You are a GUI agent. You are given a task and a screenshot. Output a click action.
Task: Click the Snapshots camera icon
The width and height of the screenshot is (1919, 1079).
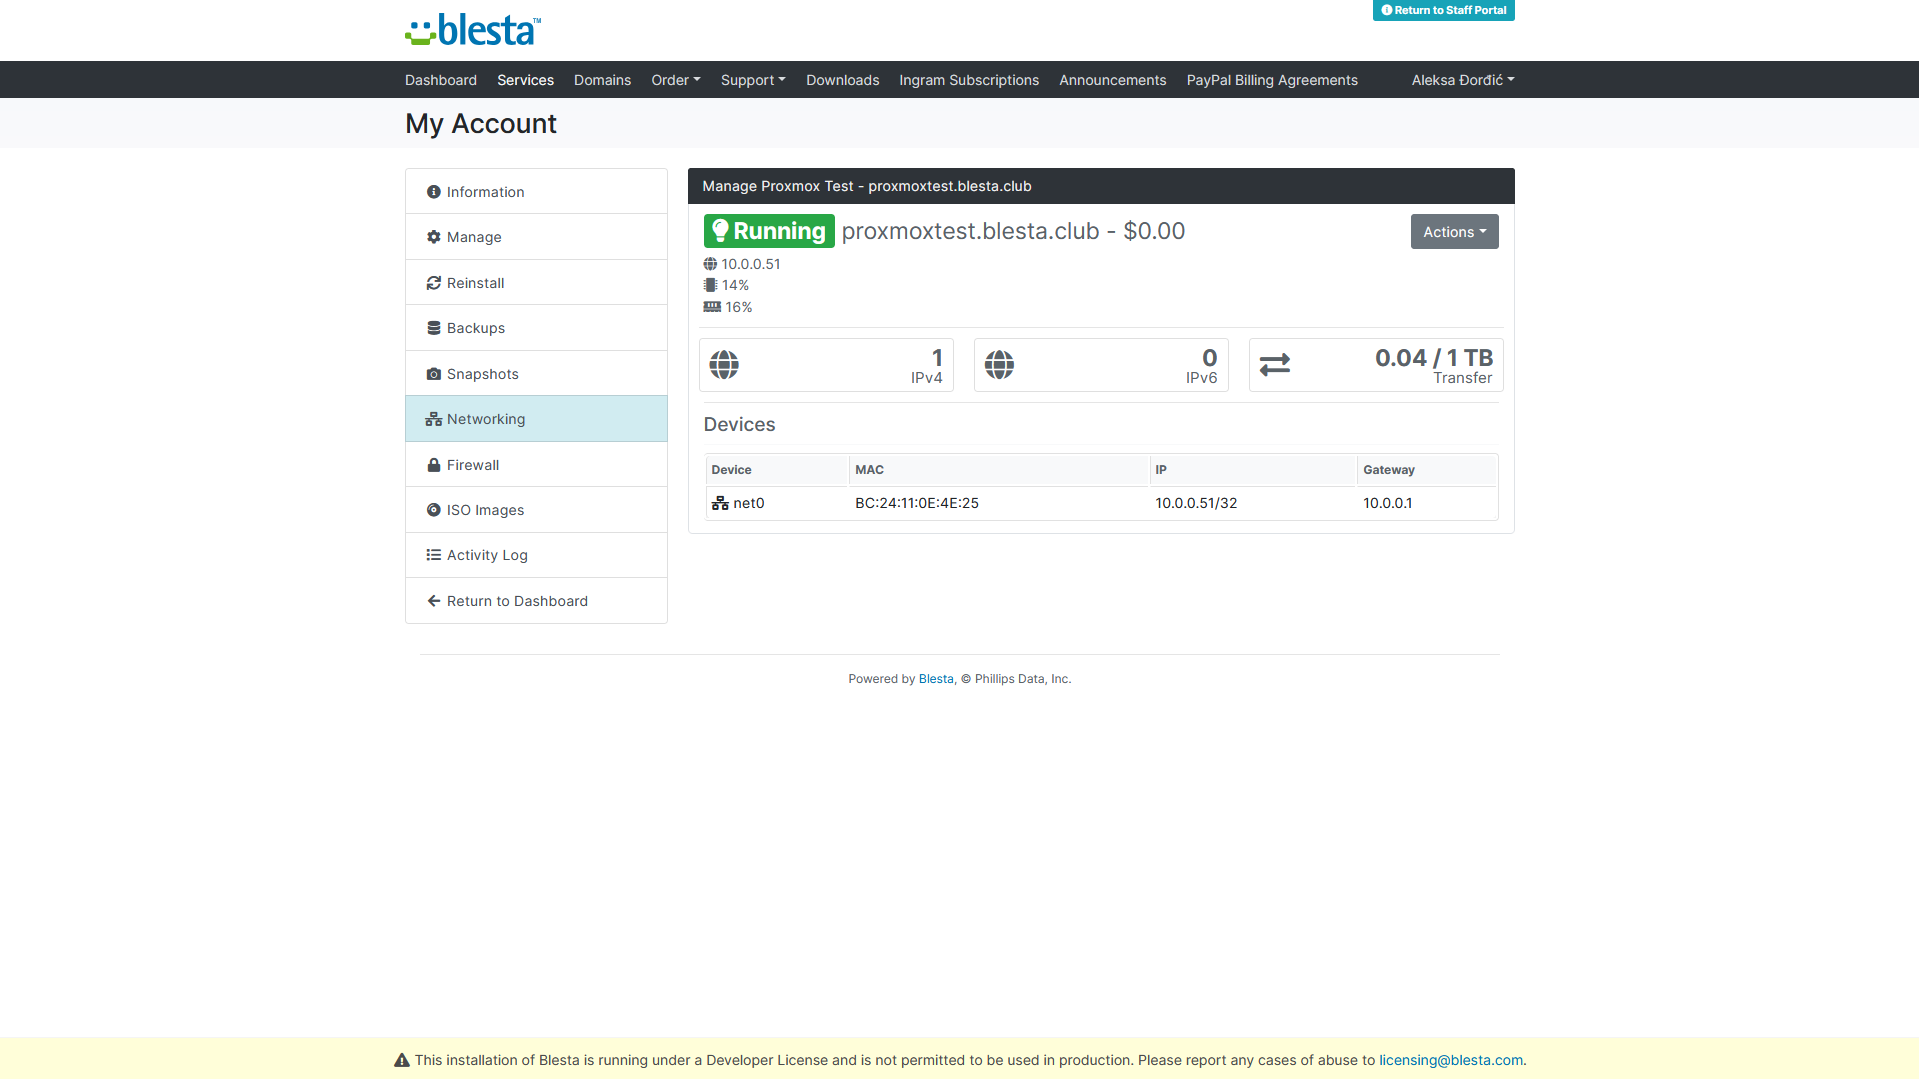pos(434,374)
